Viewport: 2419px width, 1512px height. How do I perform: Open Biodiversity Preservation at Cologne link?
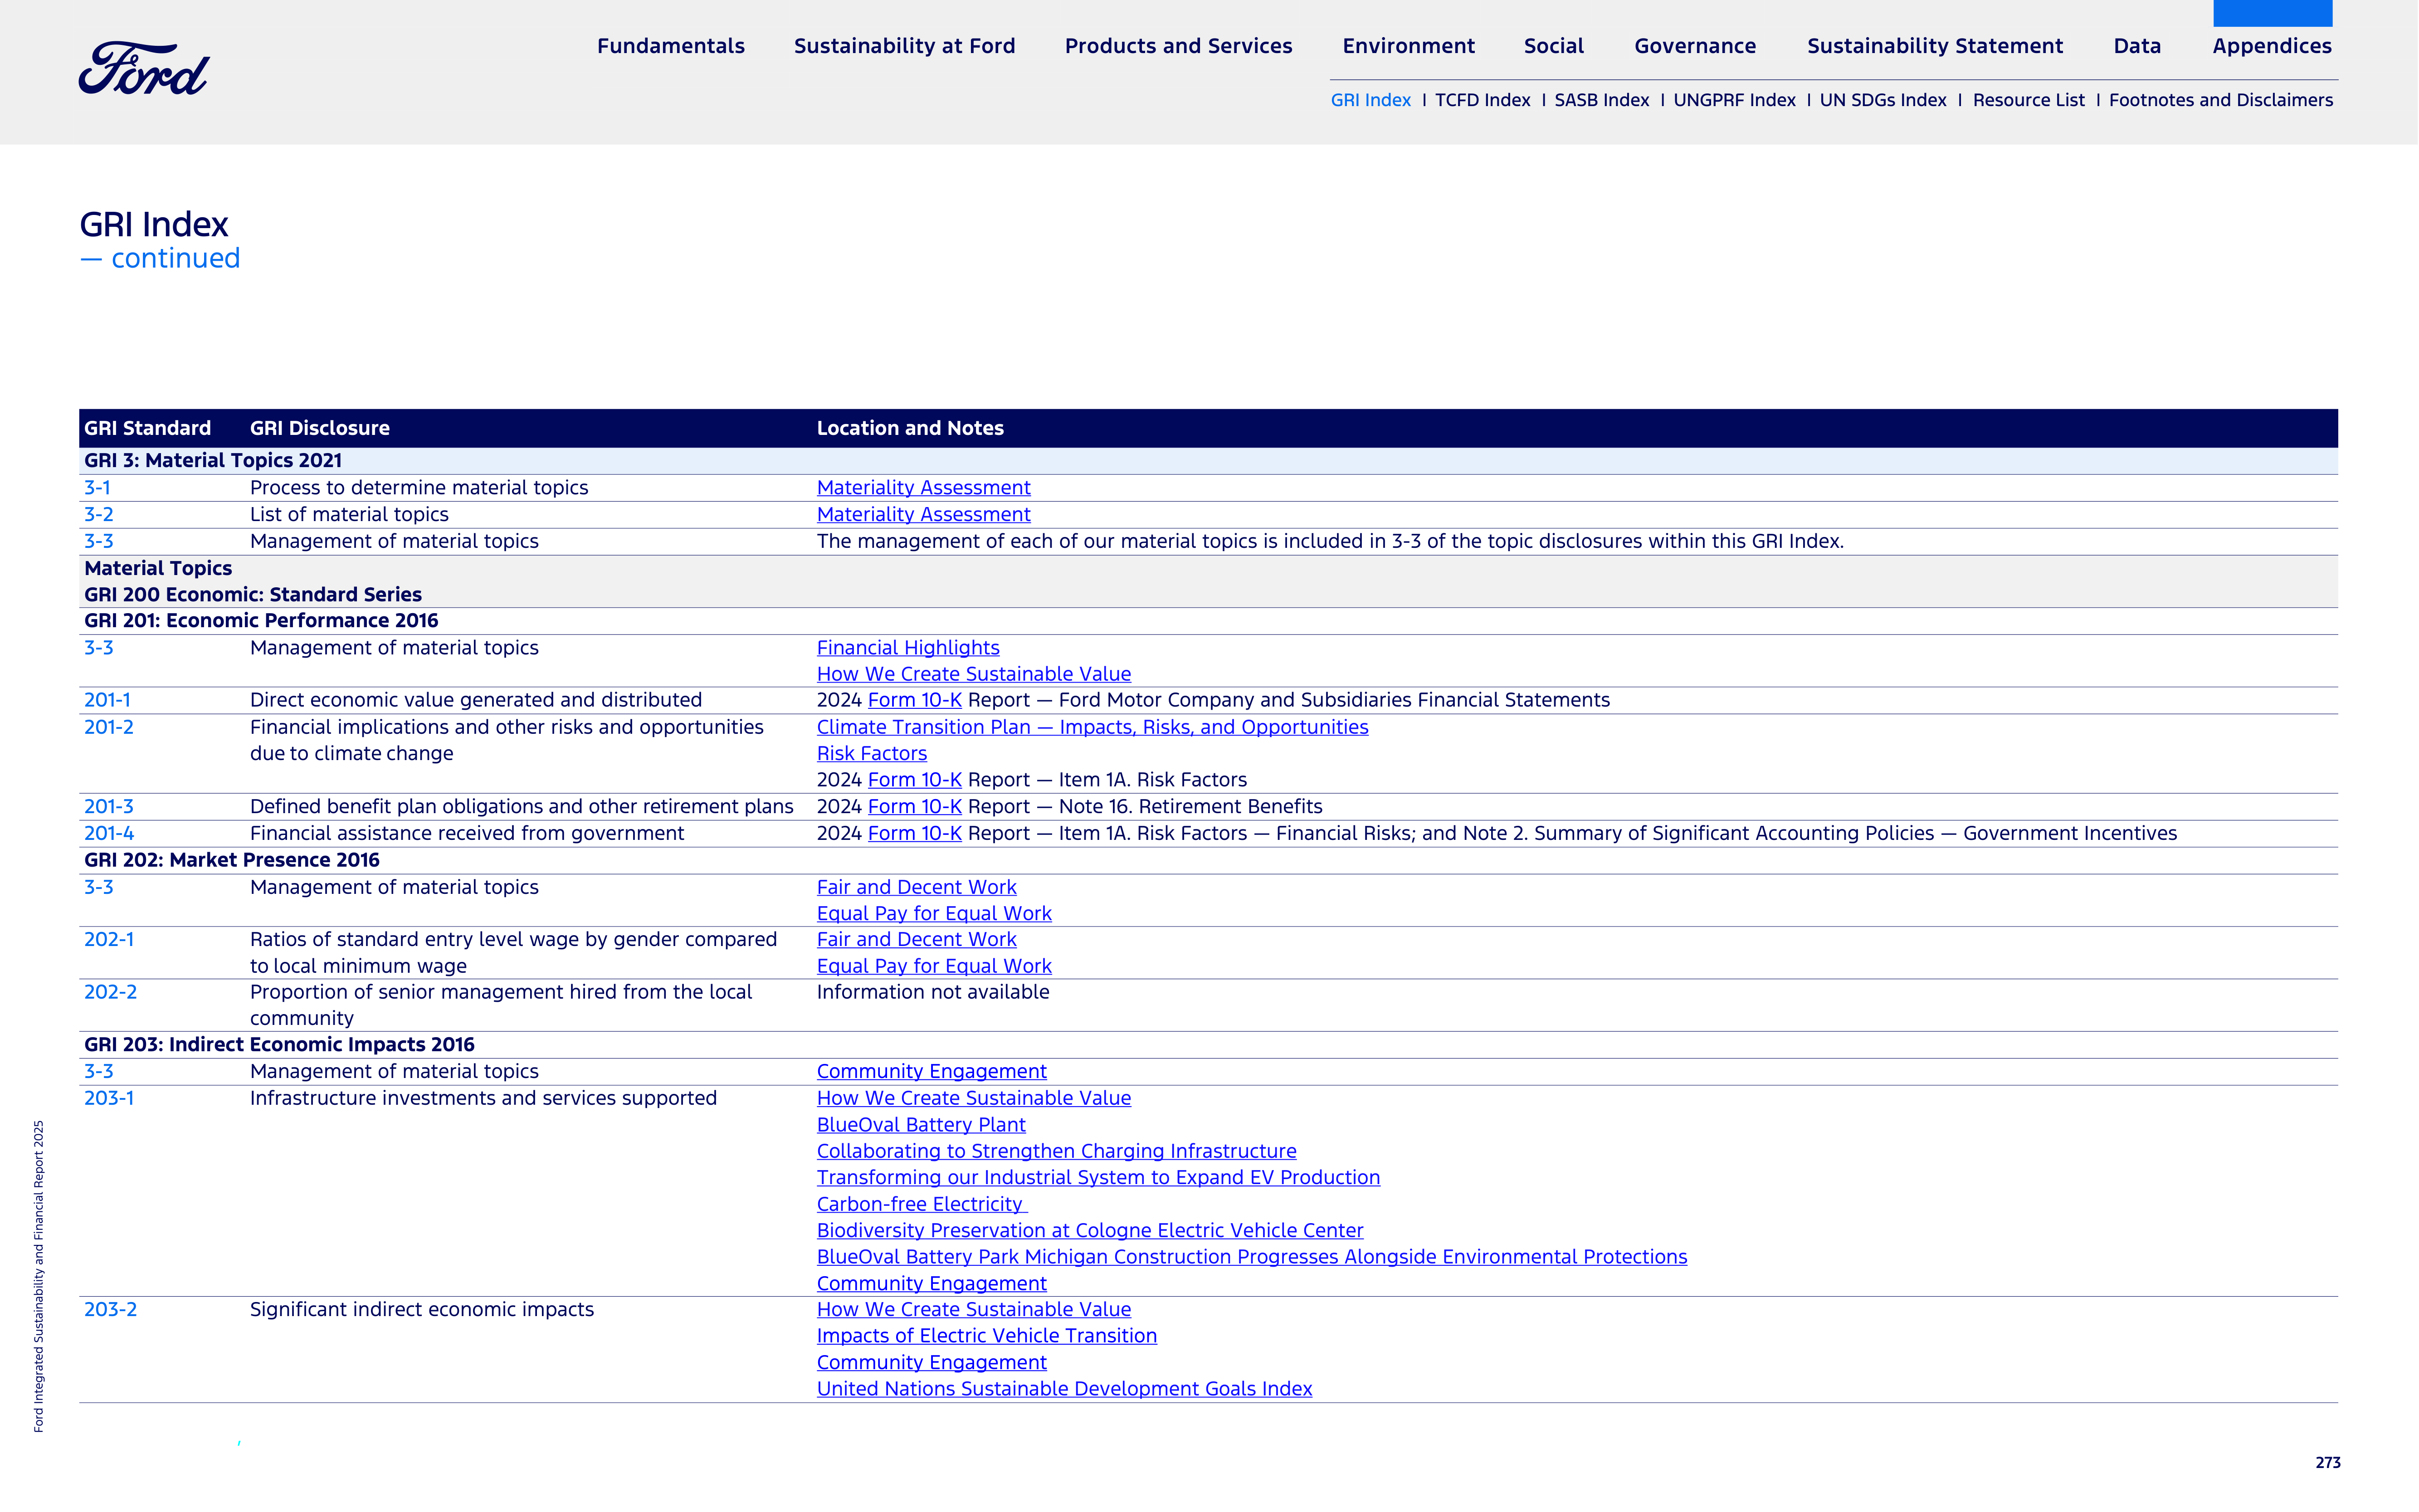pos(1090,1231)
